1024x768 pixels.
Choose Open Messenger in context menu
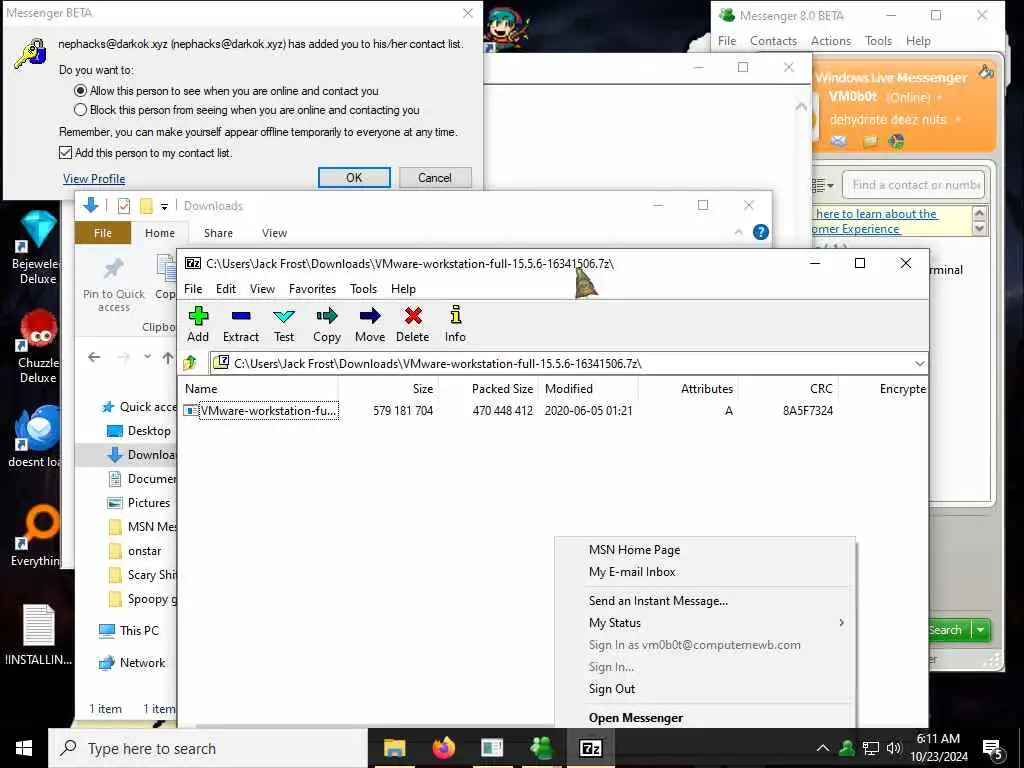635,718
